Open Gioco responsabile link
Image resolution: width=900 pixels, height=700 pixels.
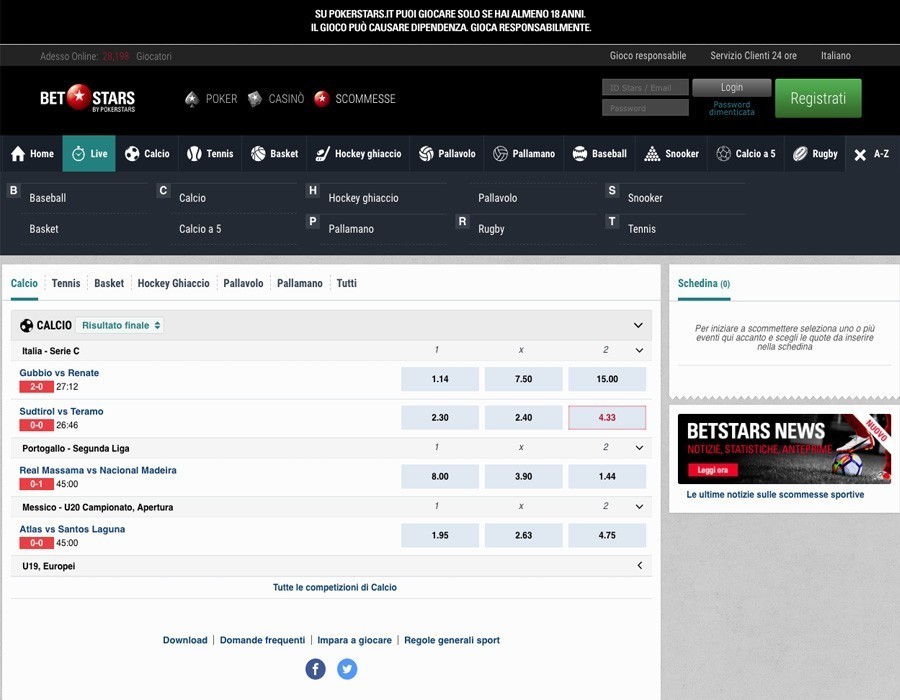[647, 56]
